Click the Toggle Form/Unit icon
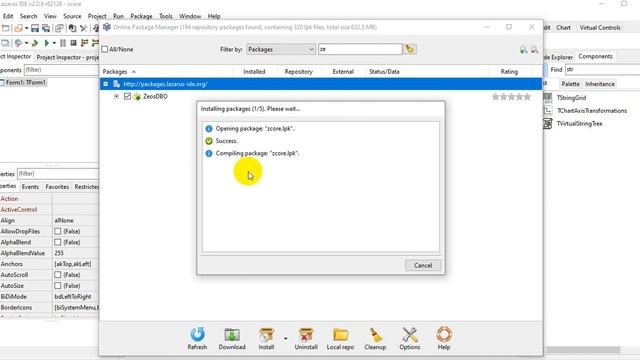Viewport: 640px width, 360px height. (60, 28)
